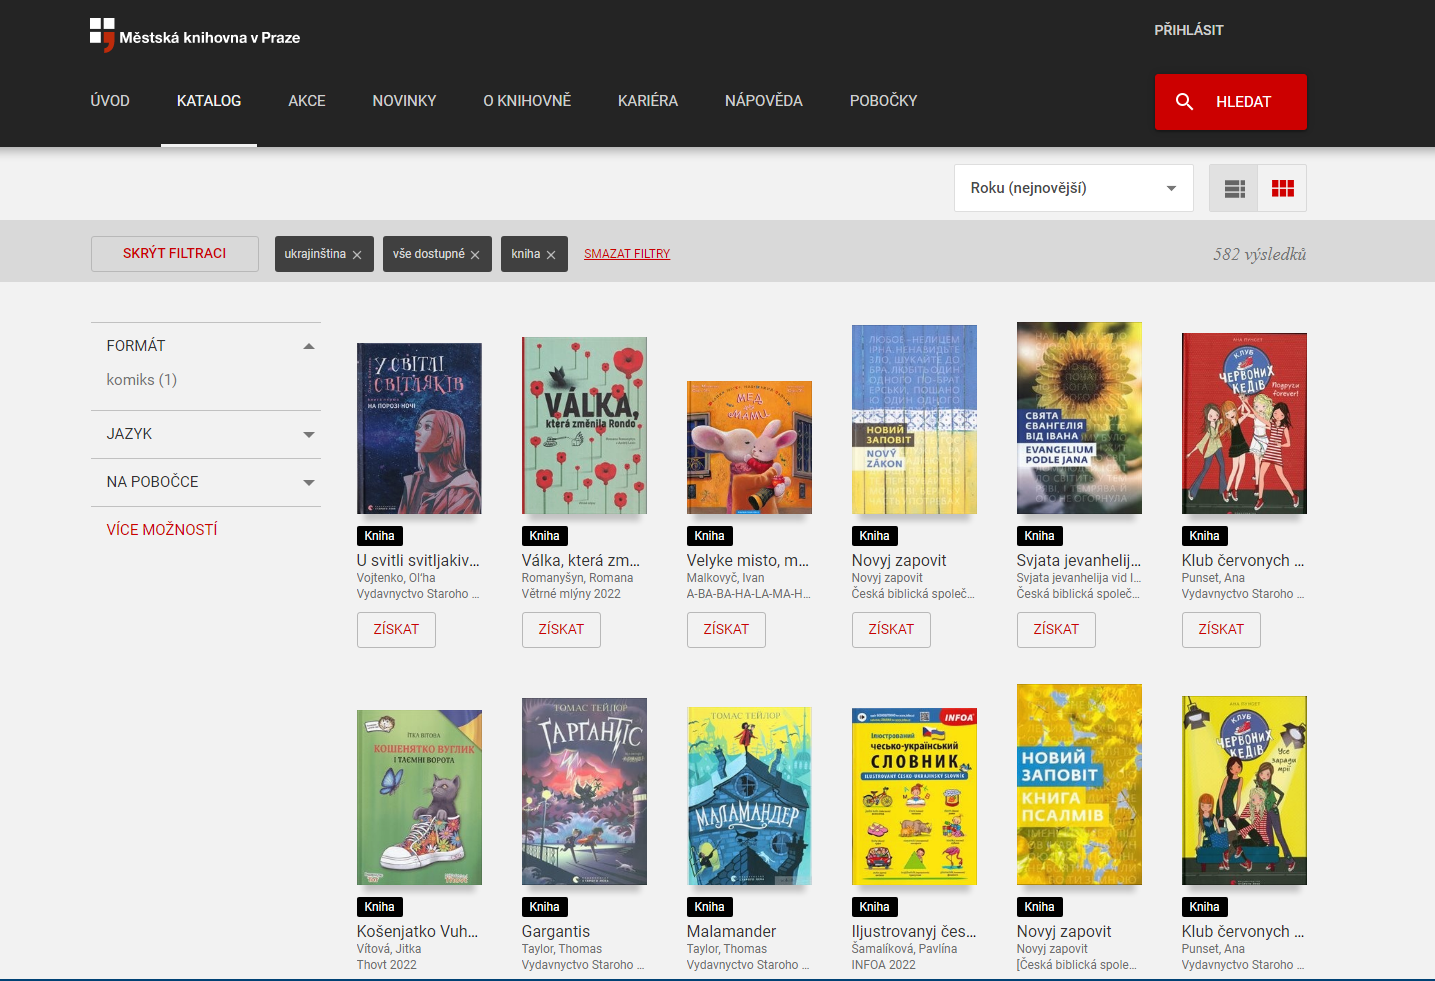Viewport: 1435px width, 981px height.
Task: Click the Kniha badge under Gargantis cover
Action: coord(544,907)
